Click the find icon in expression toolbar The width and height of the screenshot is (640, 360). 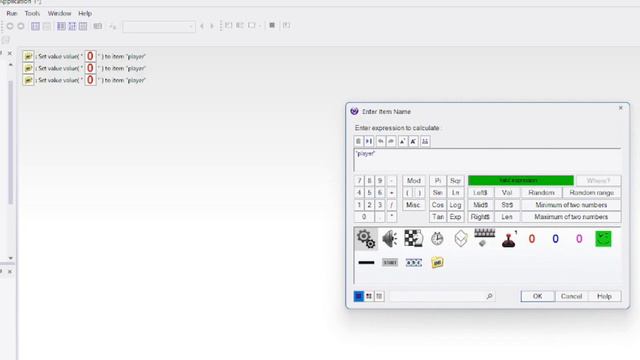(424, 141)
